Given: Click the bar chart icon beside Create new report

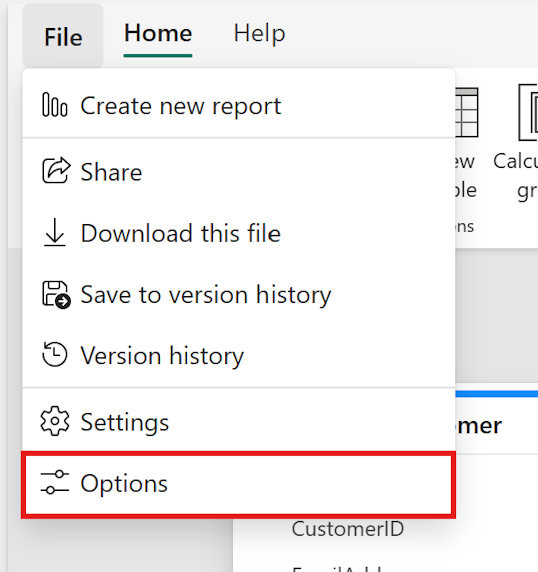Looking at the screenshot, I should pos(55,105).
